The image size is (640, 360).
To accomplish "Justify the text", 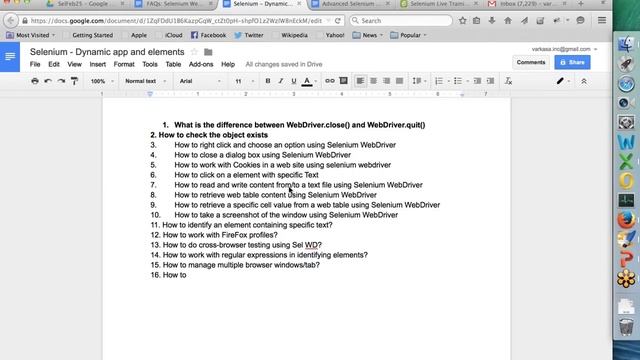I will (x=400, y=81).
